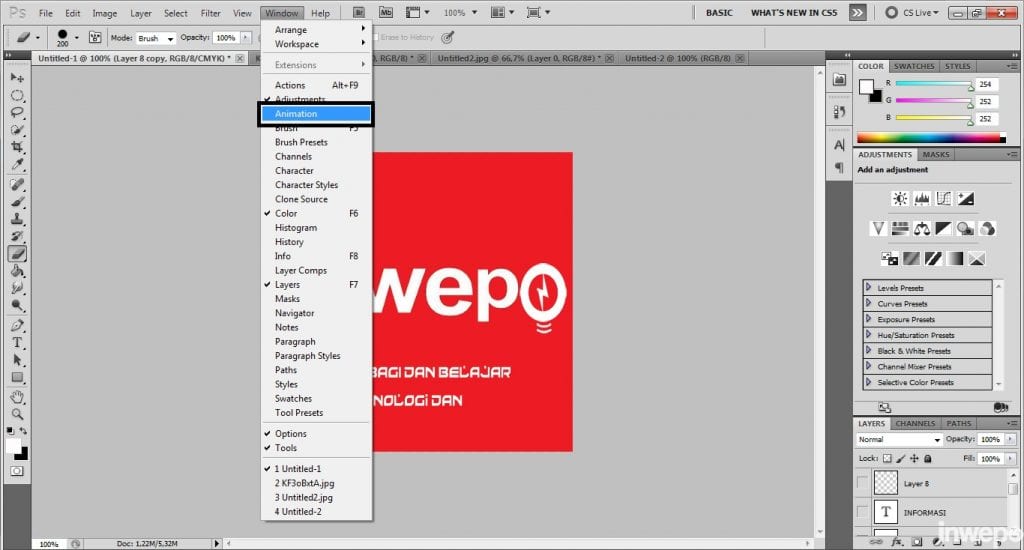Image resolution: width=1024 pixels, height=550 pixels.
Task: Add a Color Balance adjustment
Action: click(x=922, y=229)
